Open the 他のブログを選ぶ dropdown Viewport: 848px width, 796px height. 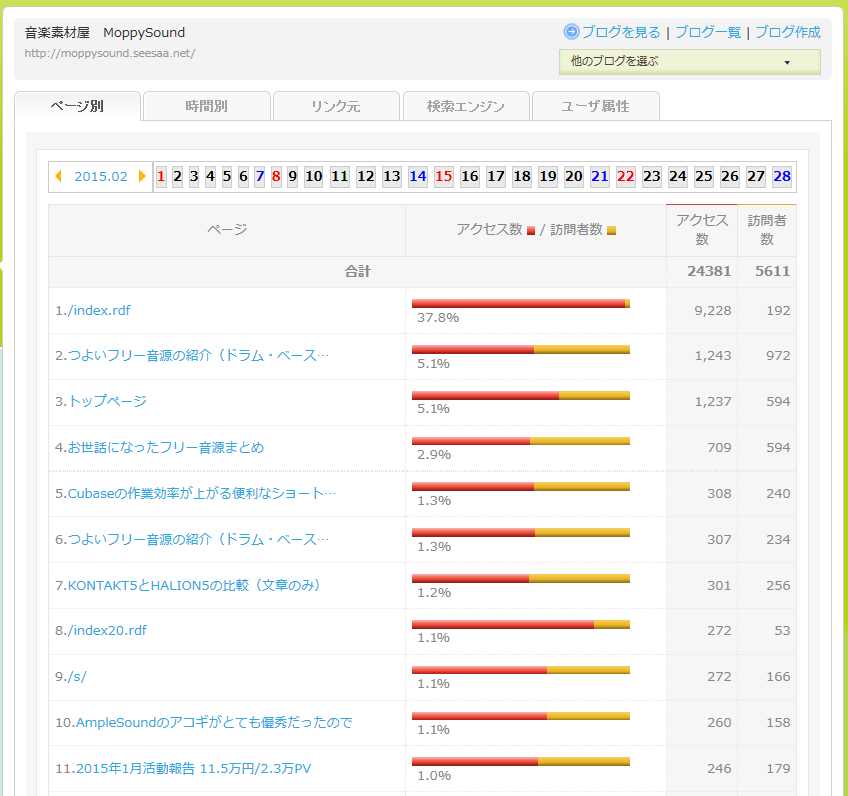click(x=689, y=62)
